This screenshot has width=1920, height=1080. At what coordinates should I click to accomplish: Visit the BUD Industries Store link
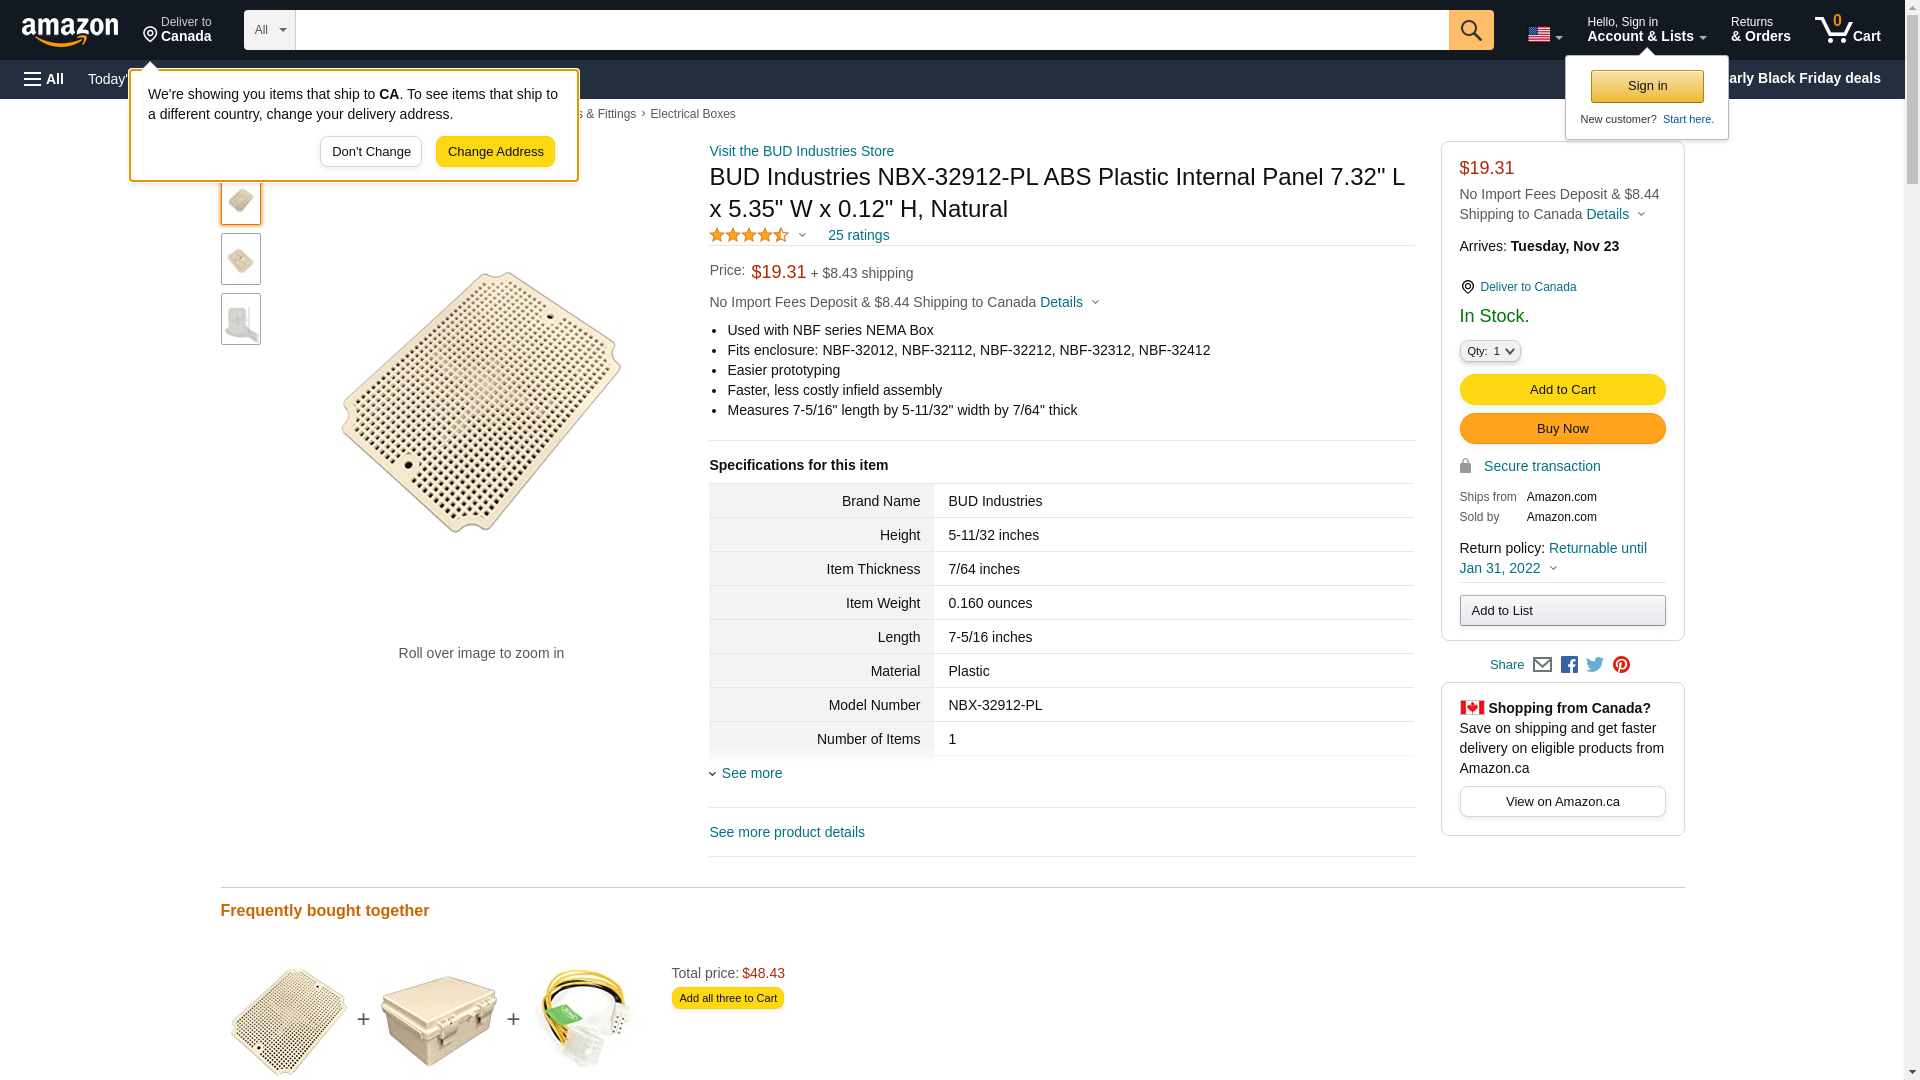pyautogui.click(x=801, y=151)
